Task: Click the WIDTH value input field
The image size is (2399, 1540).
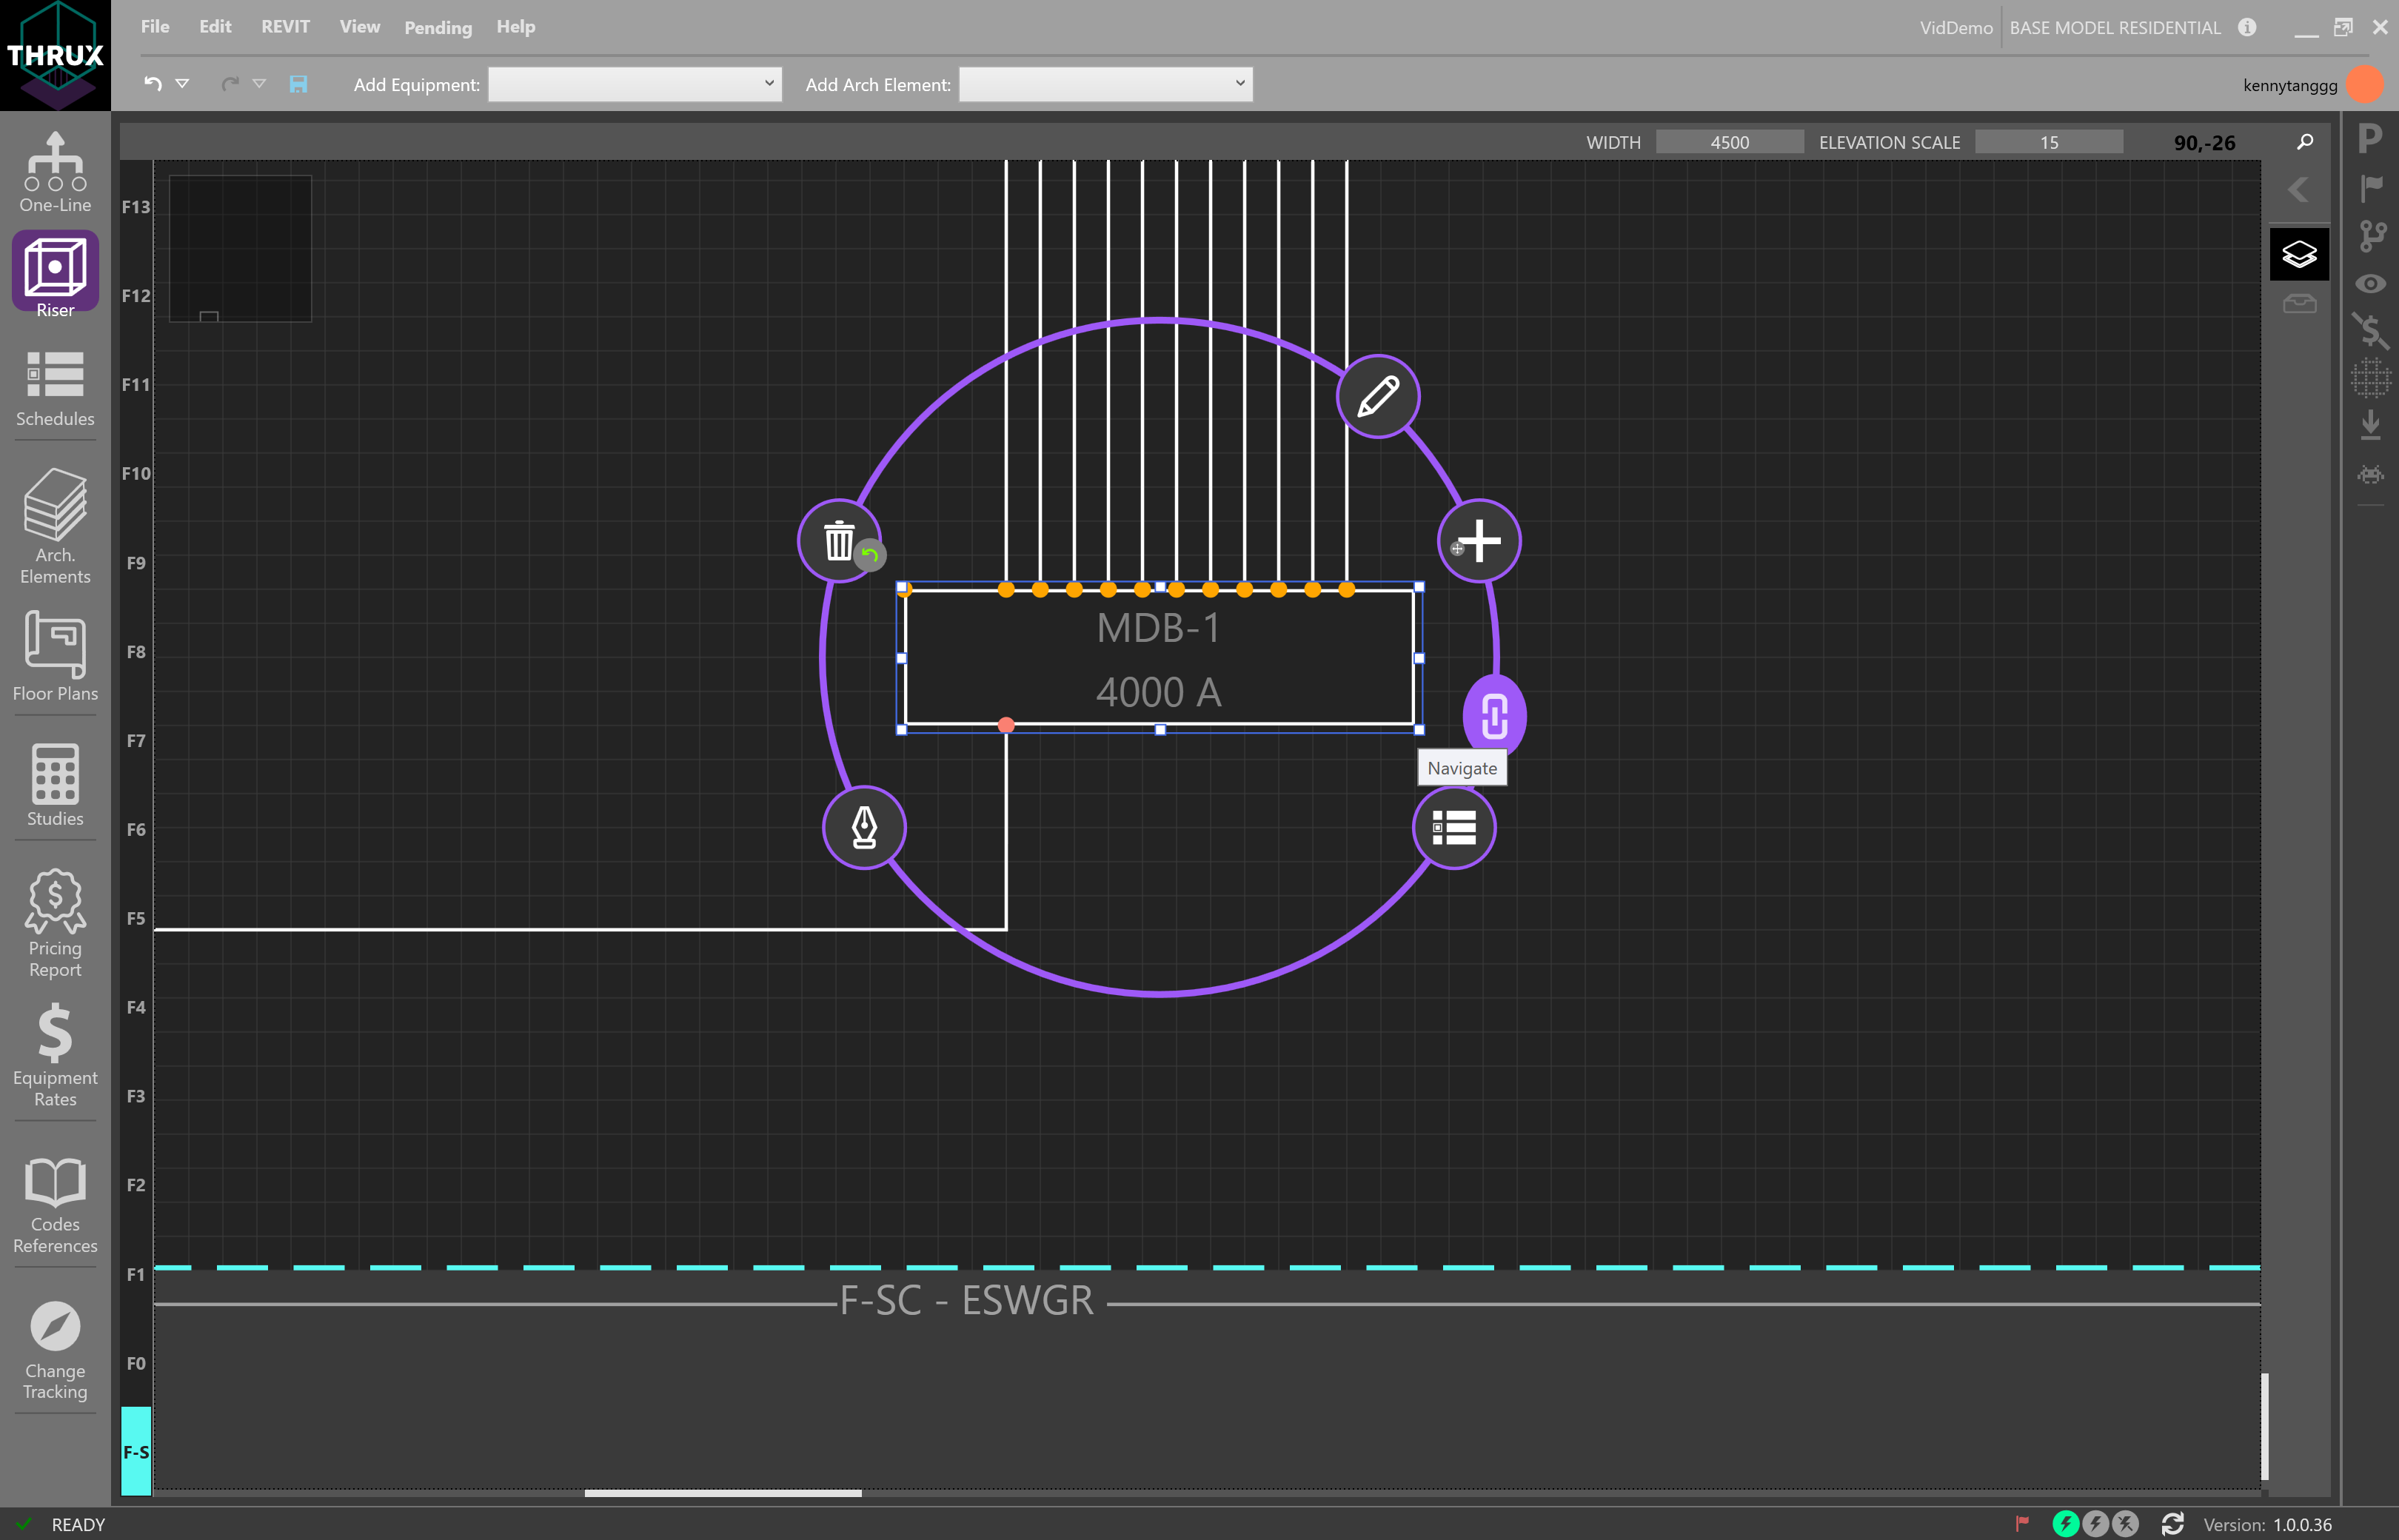Action: pos(1729,141)
